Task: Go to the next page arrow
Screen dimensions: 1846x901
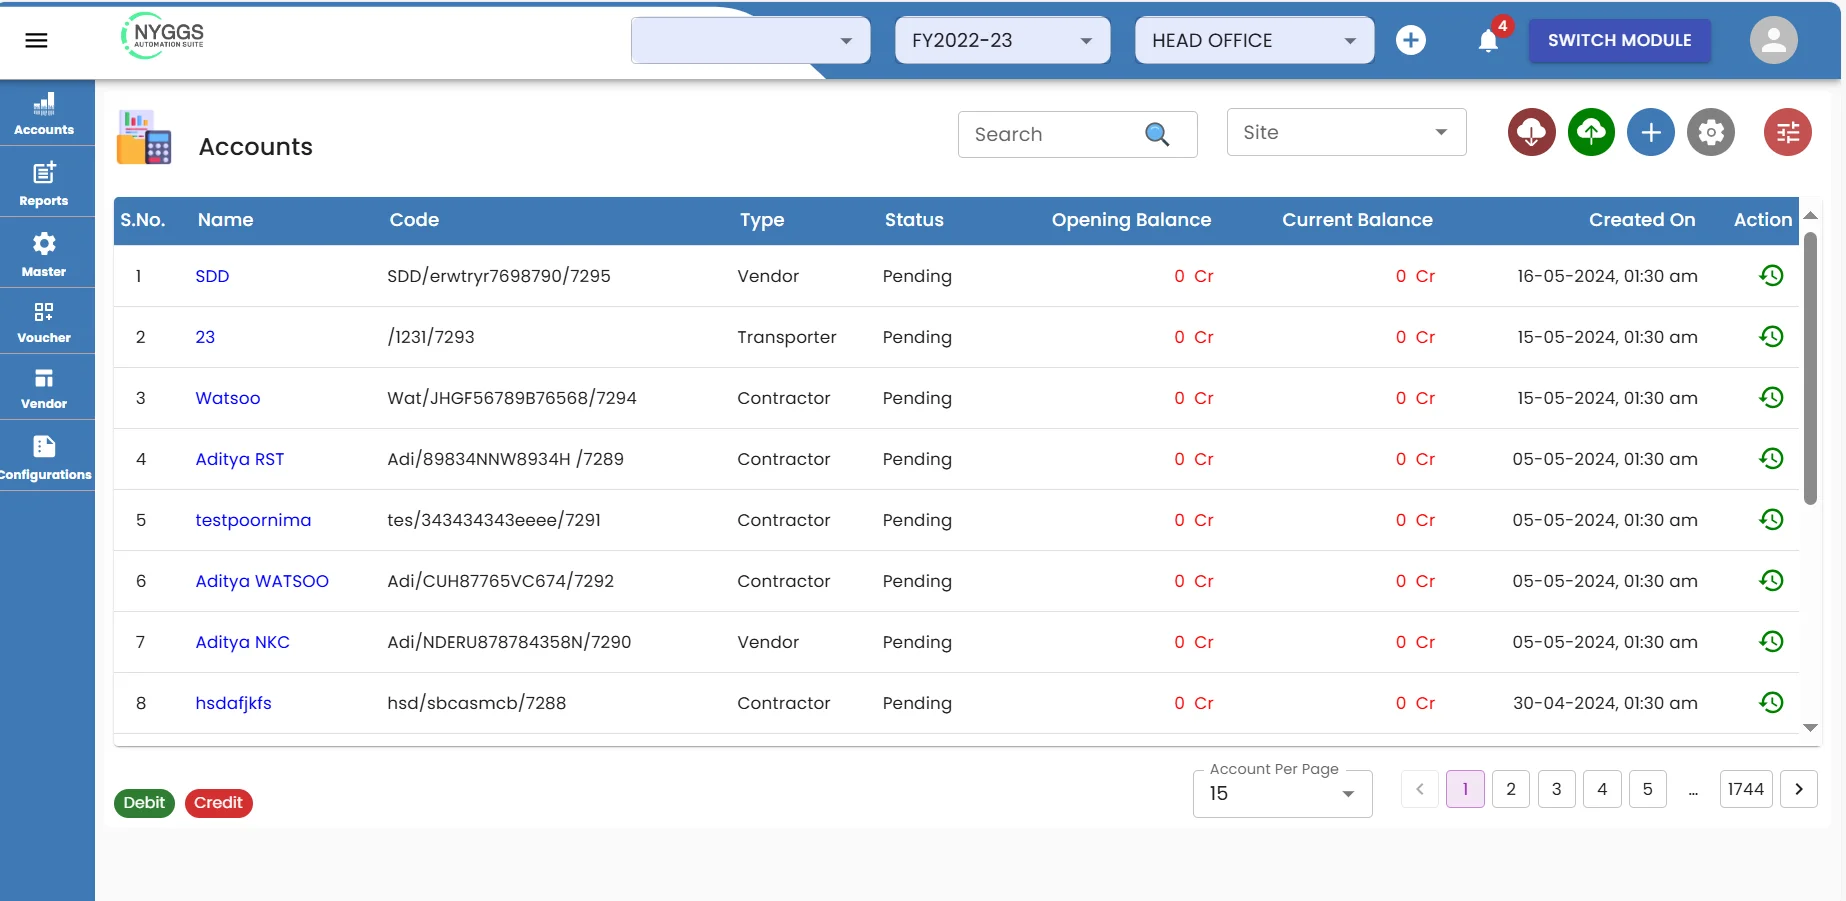Action: pyautogui.click(x=1799, y=789)
